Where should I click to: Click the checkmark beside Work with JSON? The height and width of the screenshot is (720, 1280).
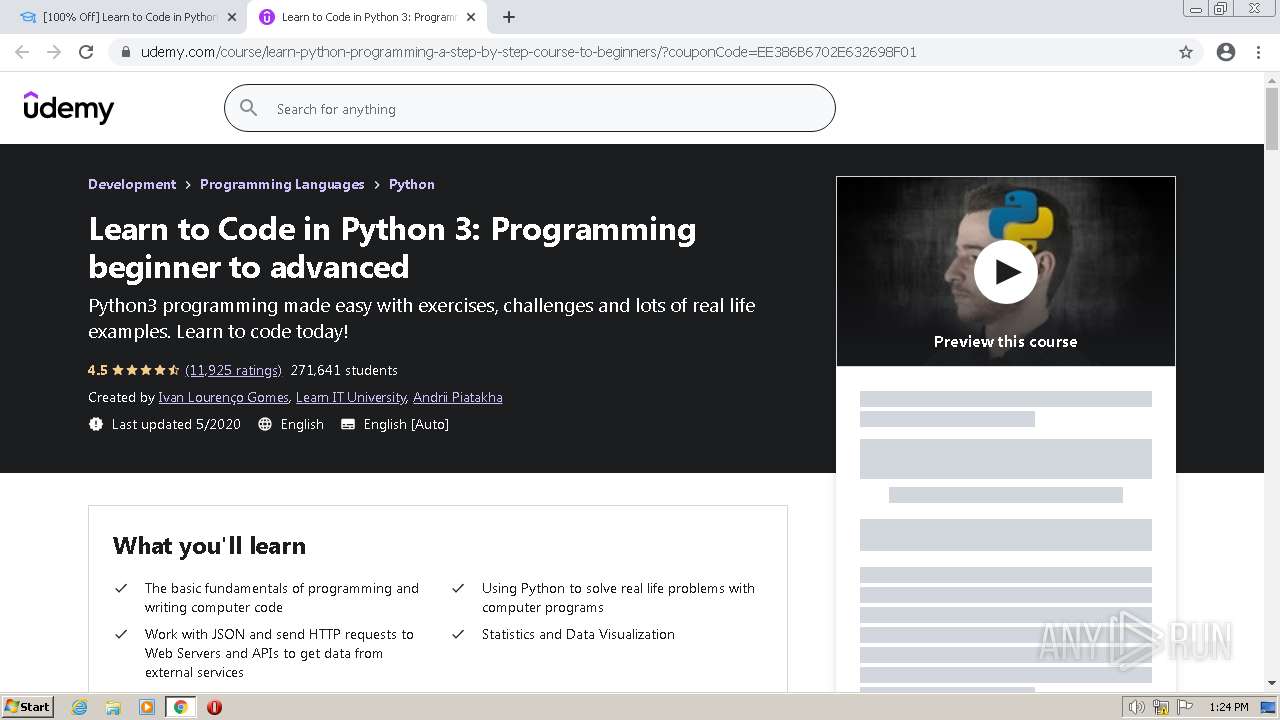pyautogui.click(x=121, y=634)
